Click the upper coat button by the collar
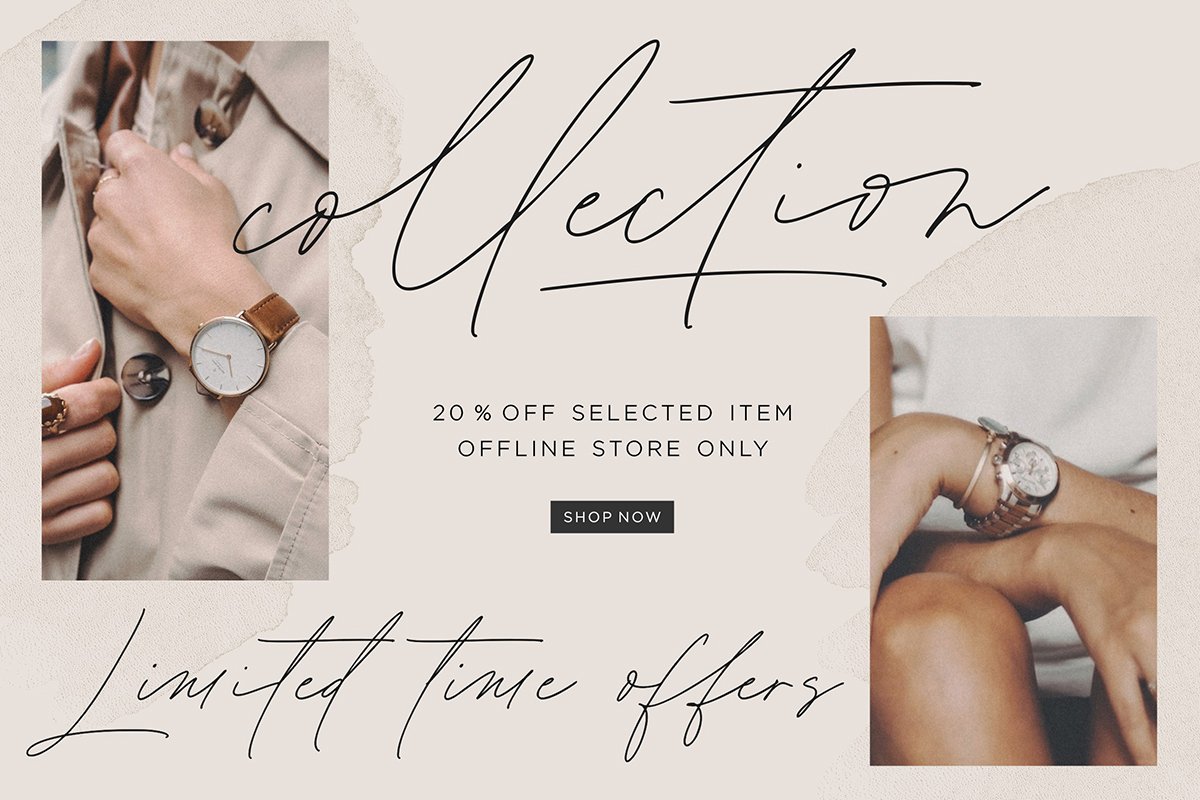Image resolution: width=1200 pixels, height=800 pixels. click(212, 123)
